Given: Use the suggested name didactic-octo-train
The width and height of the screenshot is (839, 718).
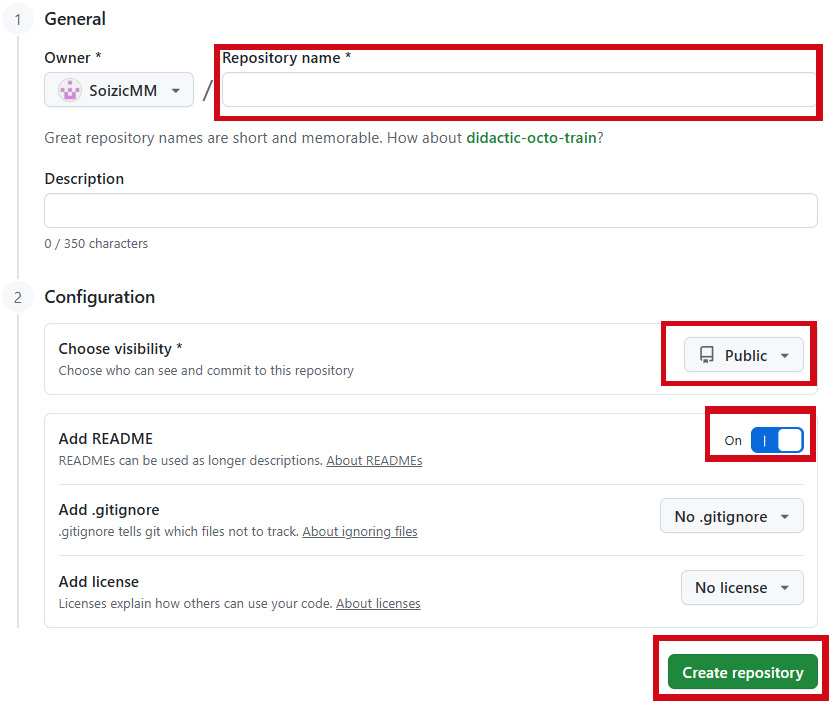Looking at the screenshot, I should tap(531, 137).
